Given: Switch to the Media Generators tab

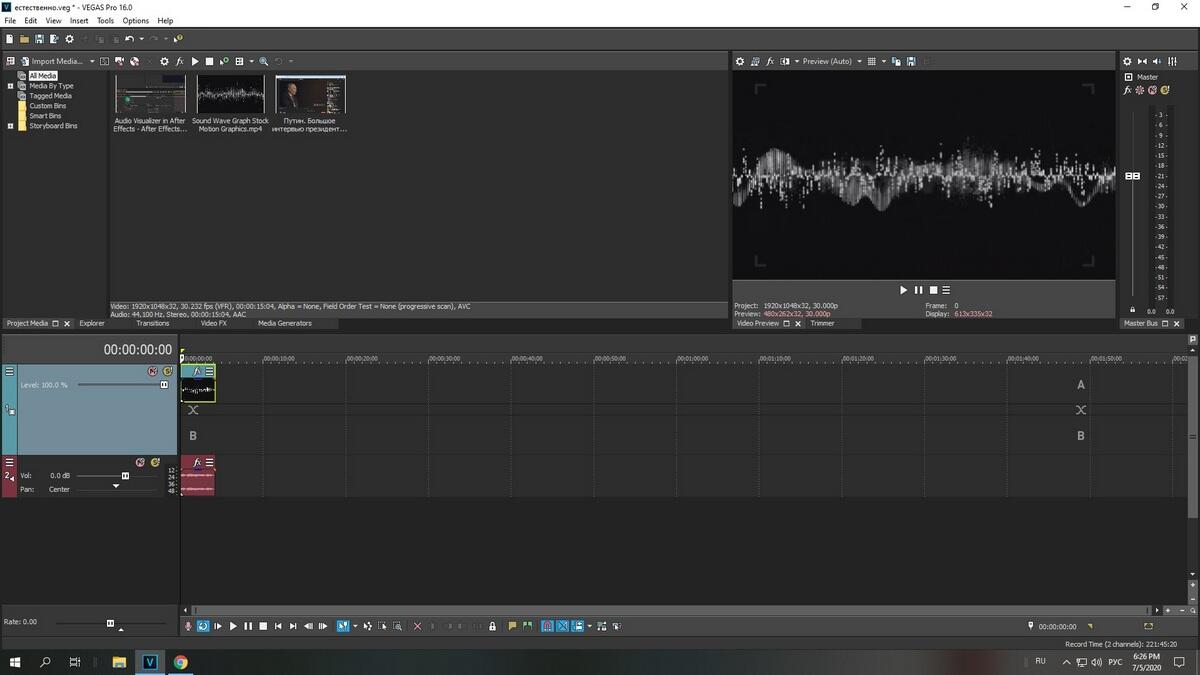Looking at the screenshot, I should tap(284, 323).
